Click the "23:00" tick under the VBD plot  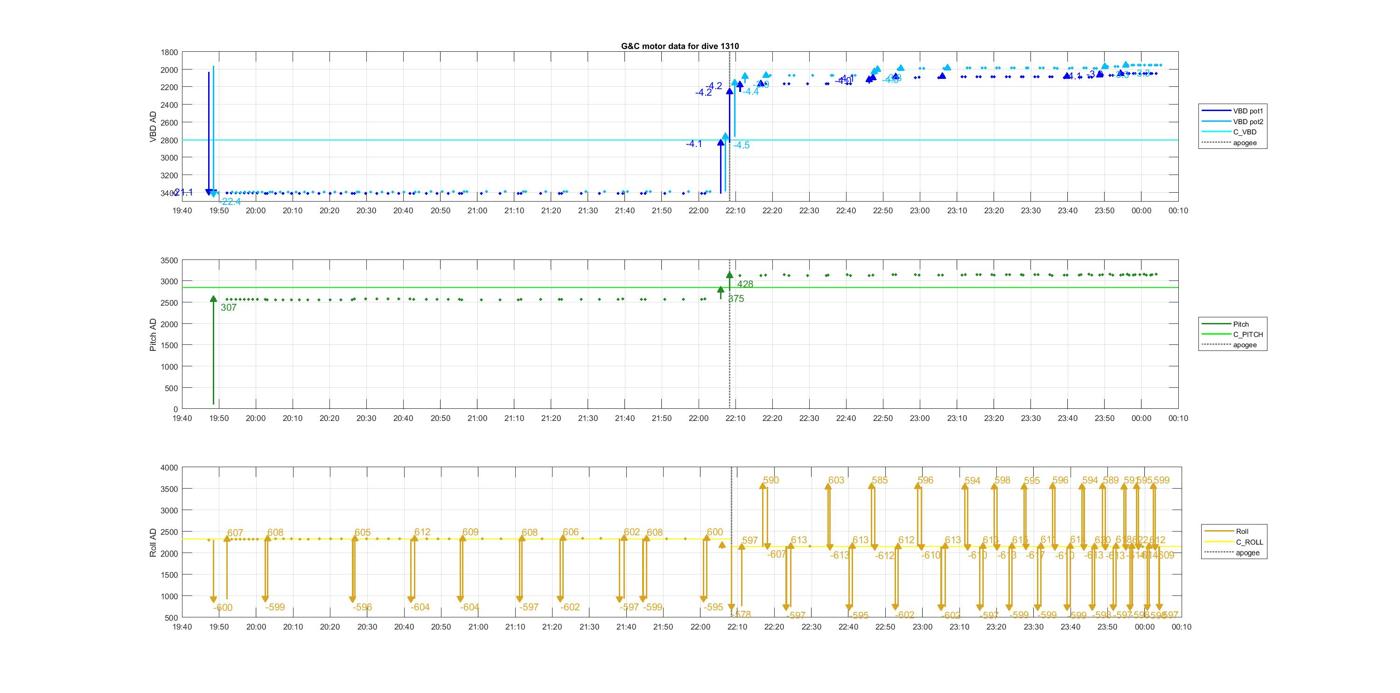pos(920,211)
